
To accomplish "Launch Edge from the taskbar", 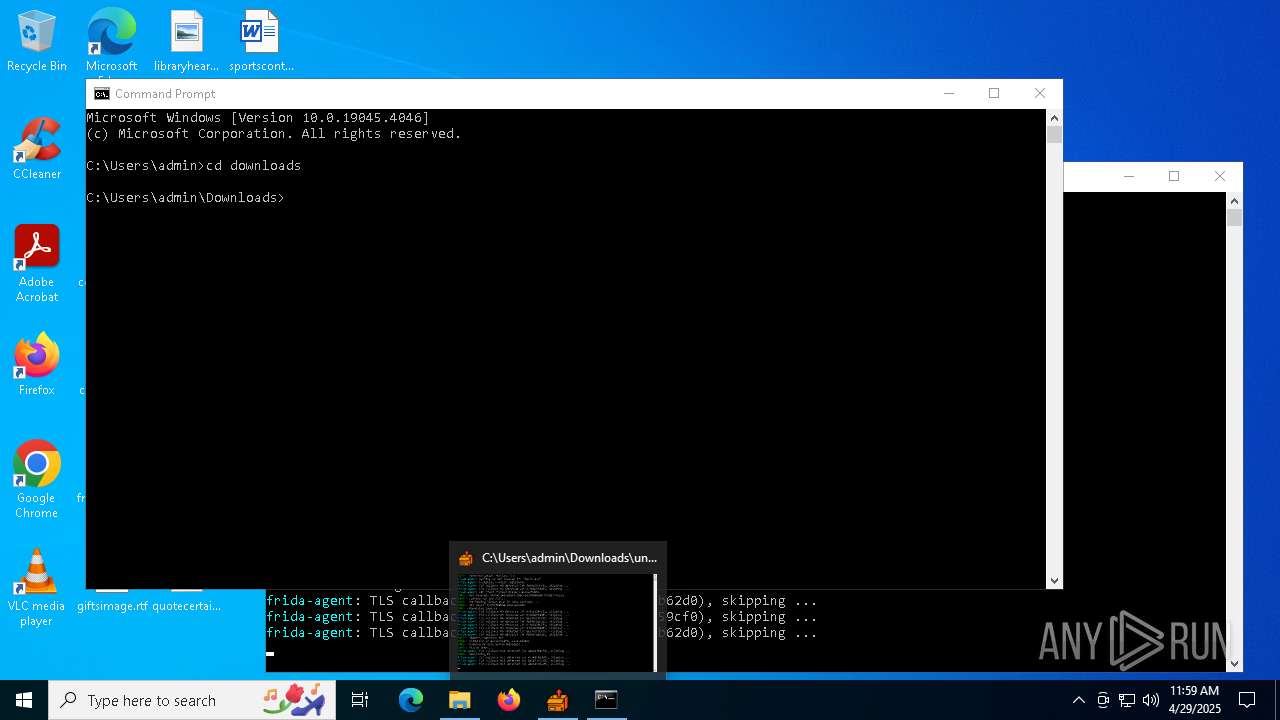I will click(x=411, y=700).
